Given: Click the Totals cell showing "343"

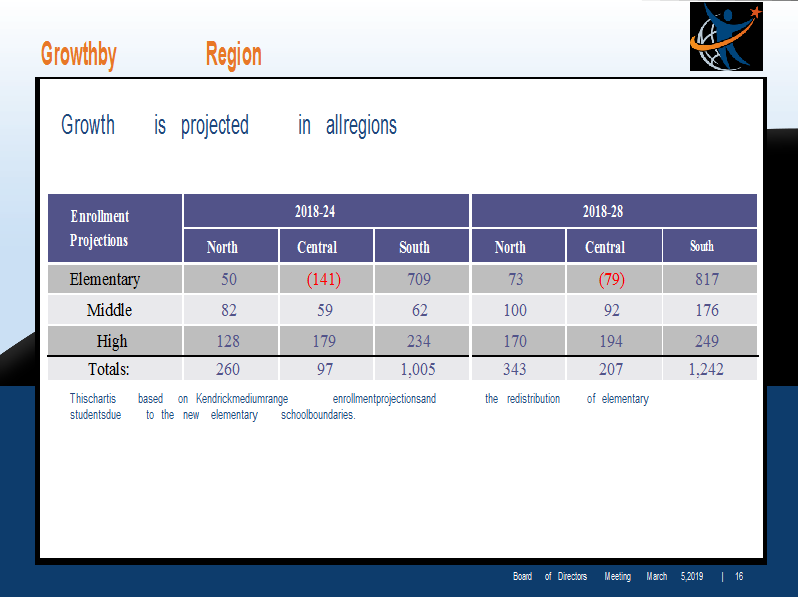Looking at the screenshot, I should pyautogui.click(x=518, y=368).
